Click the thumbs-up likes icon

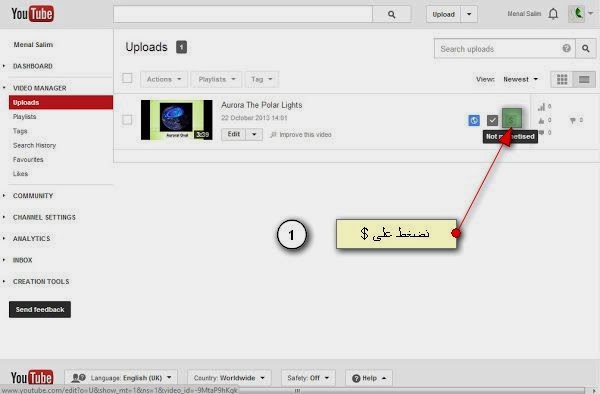click(x=541, y=120)
